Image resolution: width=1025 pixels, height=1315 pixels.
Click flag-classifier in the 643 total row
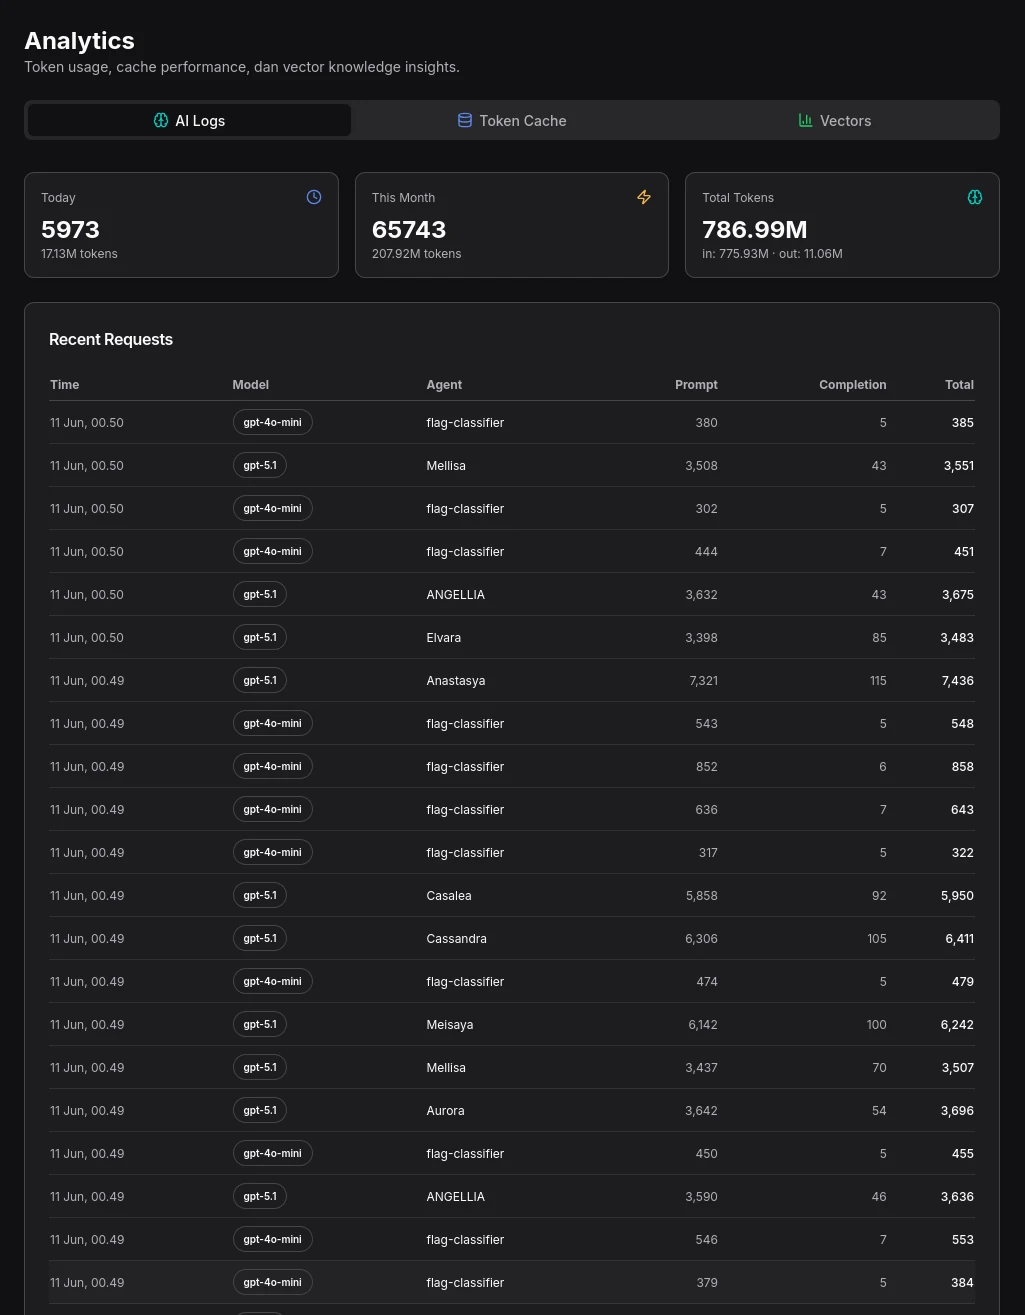tap(465, 810)
